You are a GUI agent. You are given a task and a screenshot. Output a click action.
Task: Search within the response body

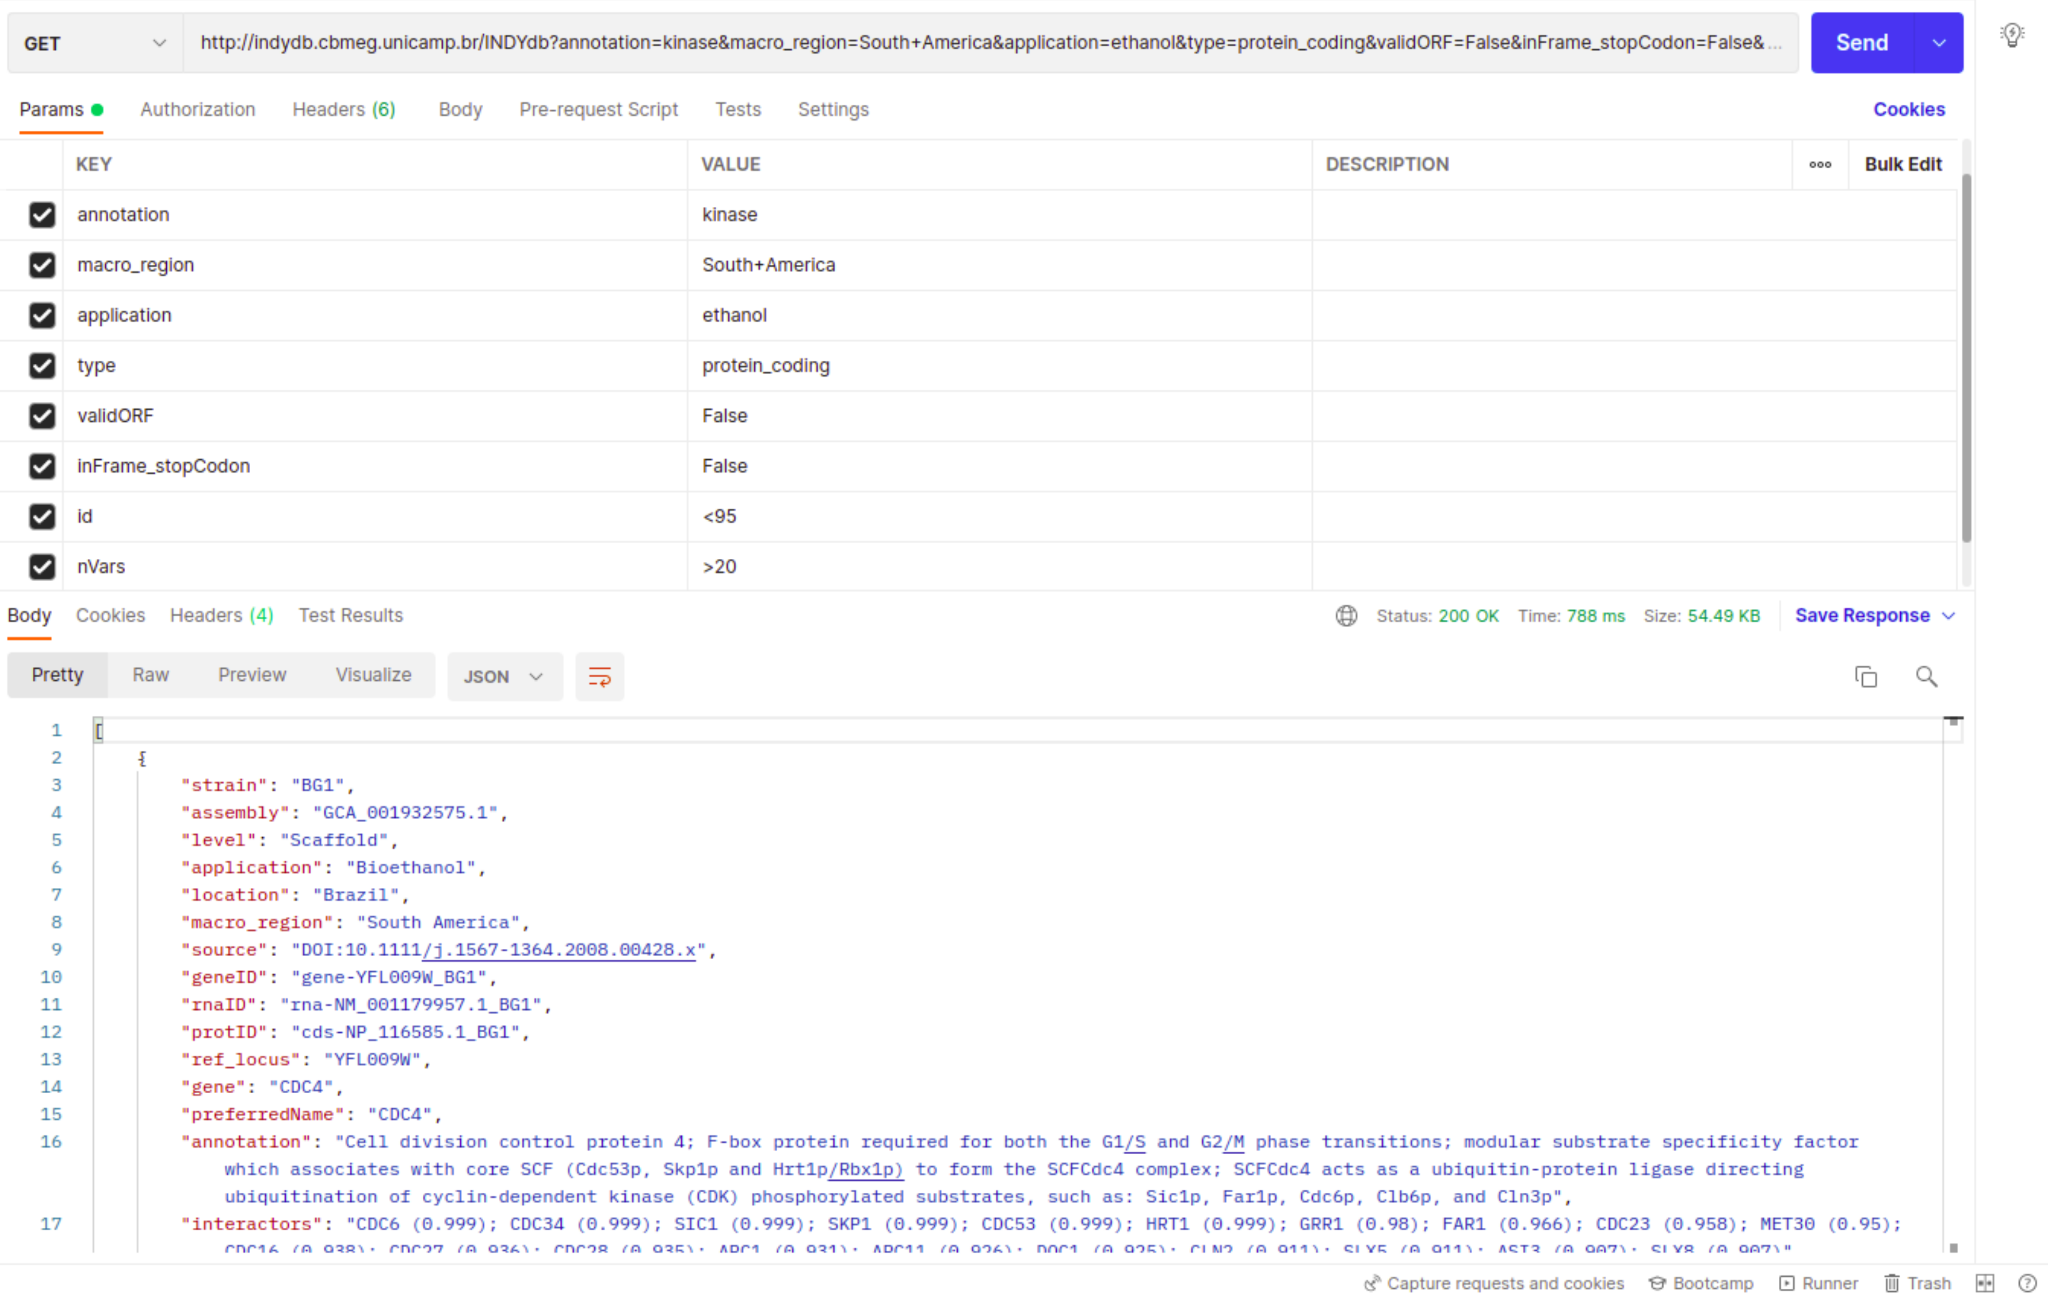point(1927,677)
